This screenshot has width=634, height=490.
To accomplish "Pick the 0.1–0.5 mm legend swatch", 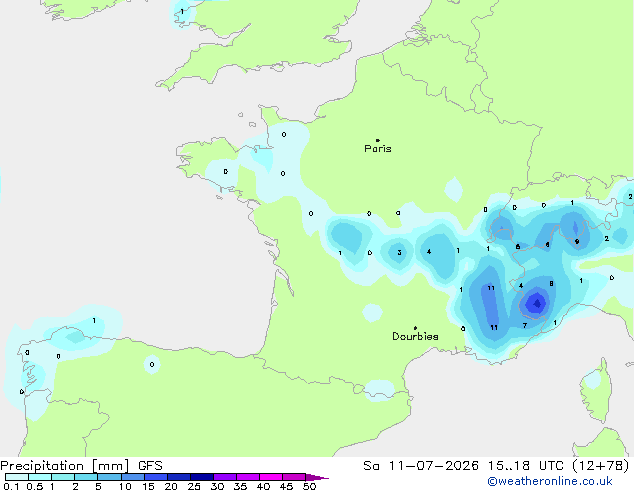I will click(x=17, y=477).
